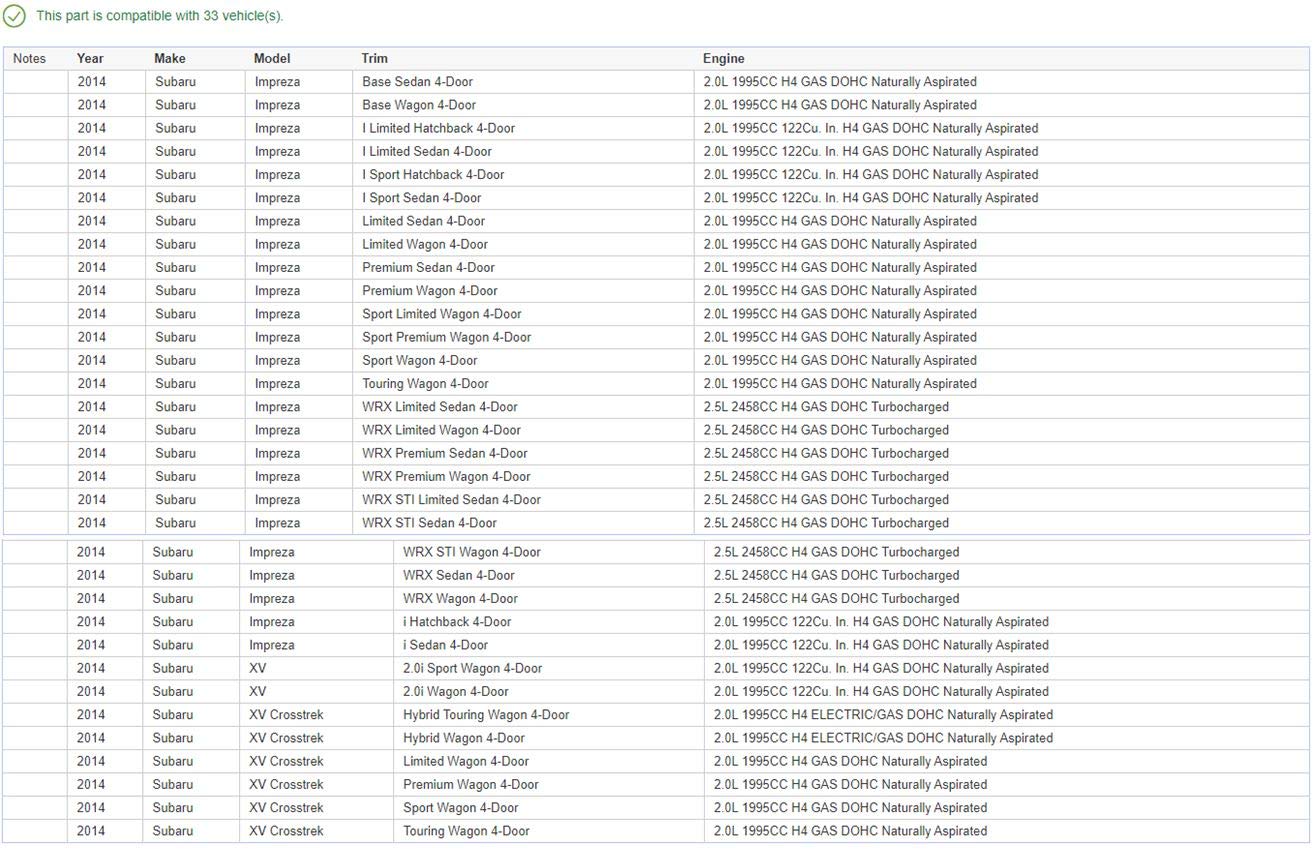This screenshot has height=850, width=1315.
Task: Select the Premium Wagon 4-Door Impreza trim
Action: (x=429, y=291)
